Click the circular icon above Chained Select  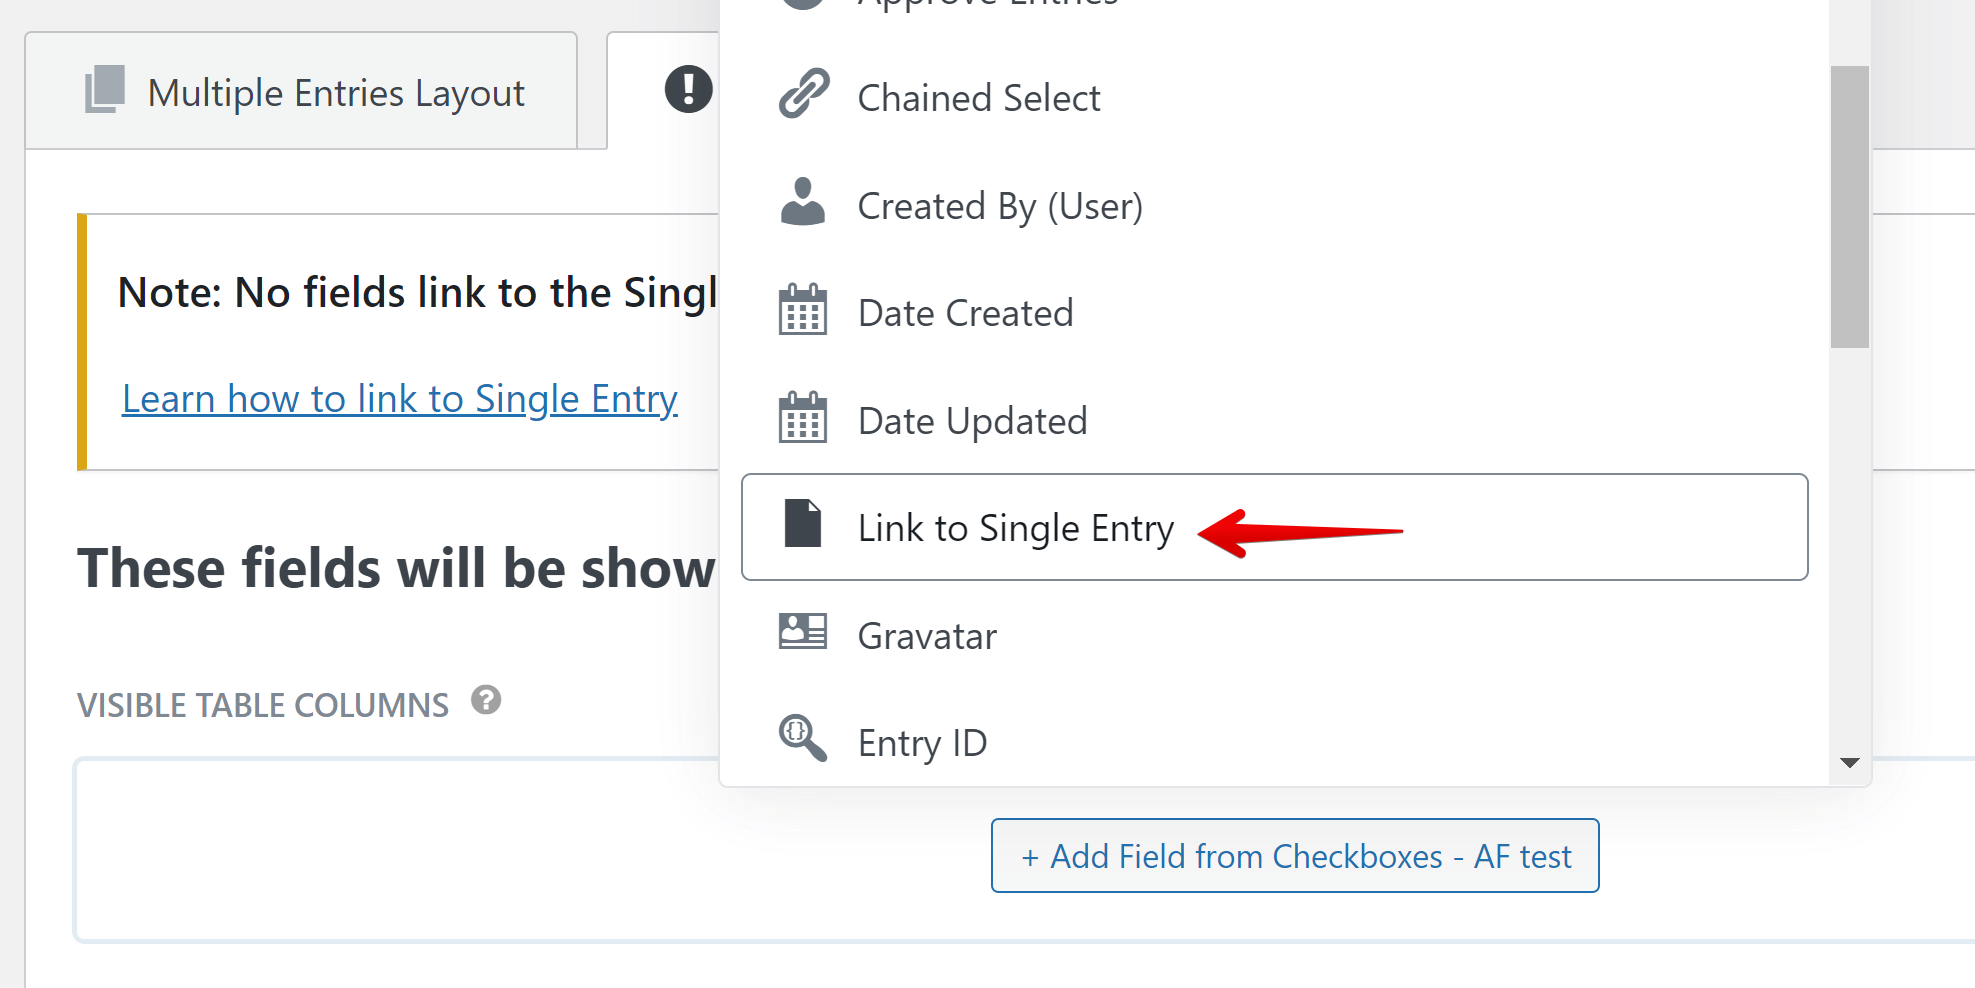tap(801, 5)
